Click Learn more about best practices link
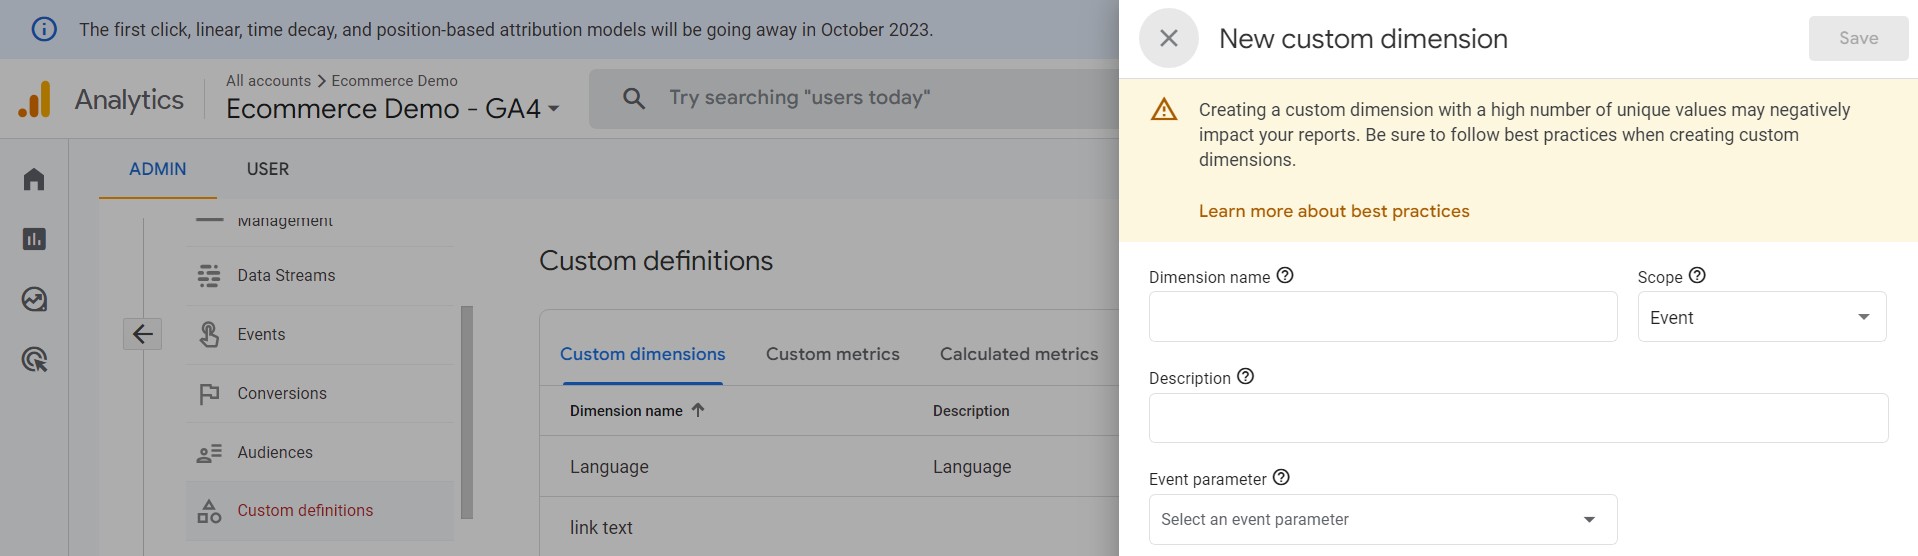The height and width of the screenshot is (556, 1918). (x=1333, y=211)
